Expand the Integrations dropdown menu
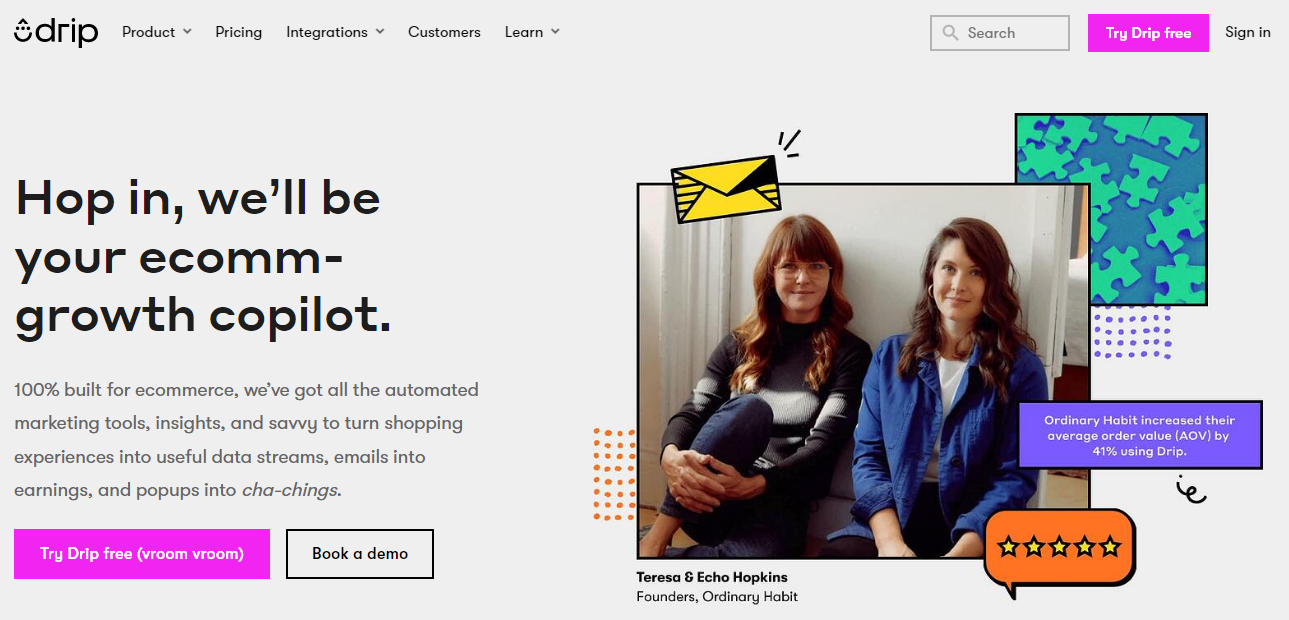1289x620 pixels. tap(335, 32)
